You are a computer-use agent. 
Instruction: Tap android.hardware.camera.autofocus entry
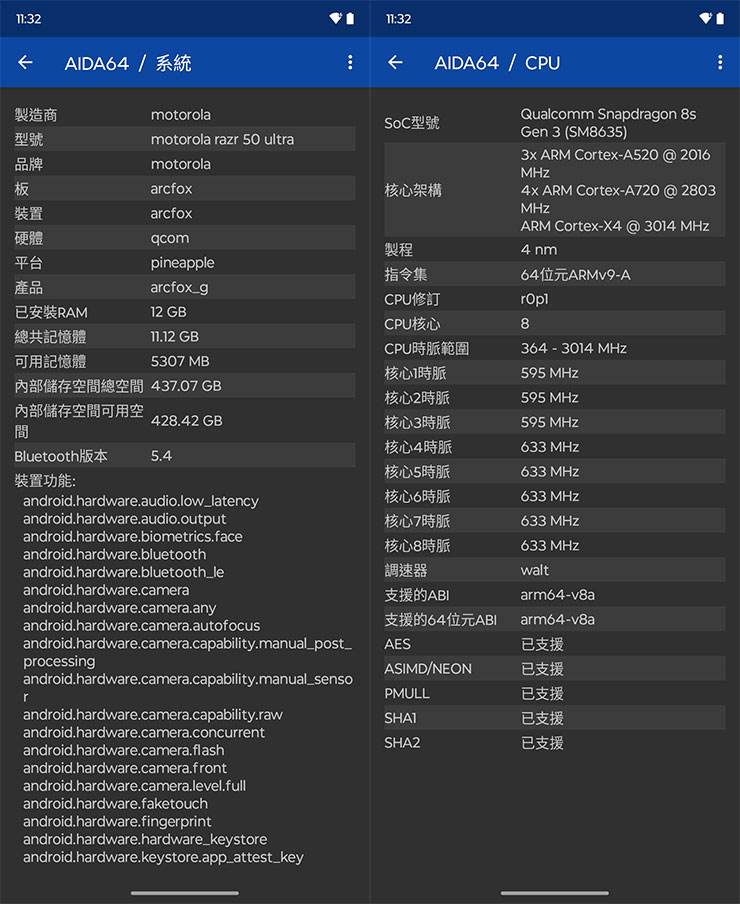point(141,625)
